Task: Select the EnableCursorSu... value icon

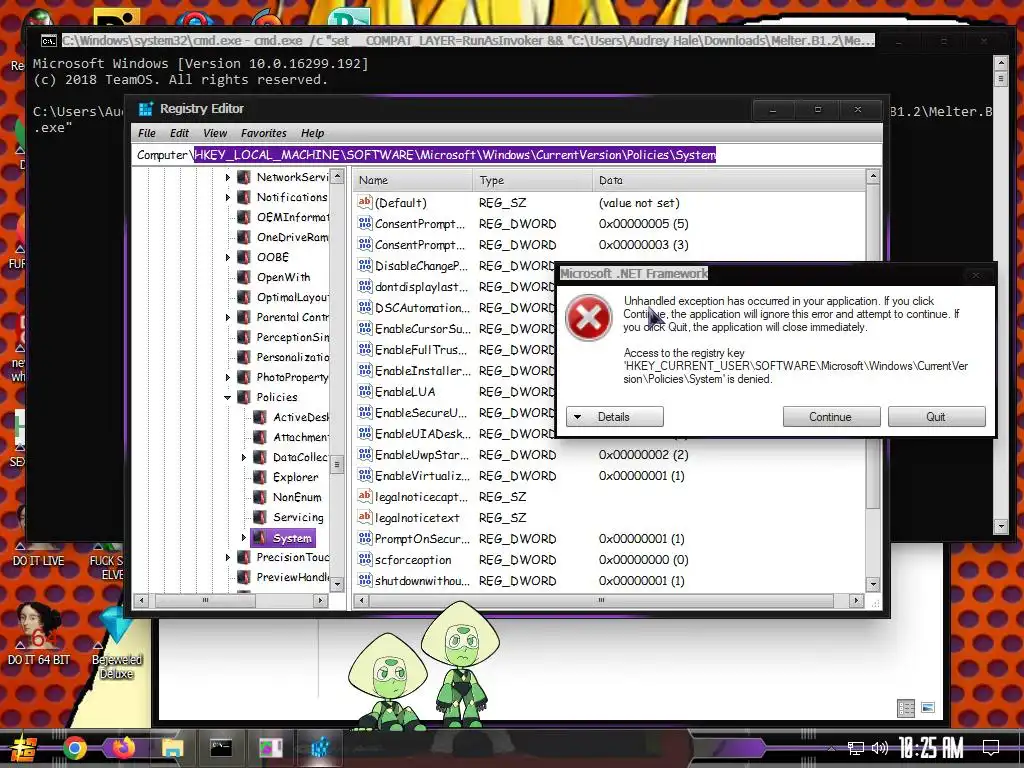Action: click(x=365, y=328)
